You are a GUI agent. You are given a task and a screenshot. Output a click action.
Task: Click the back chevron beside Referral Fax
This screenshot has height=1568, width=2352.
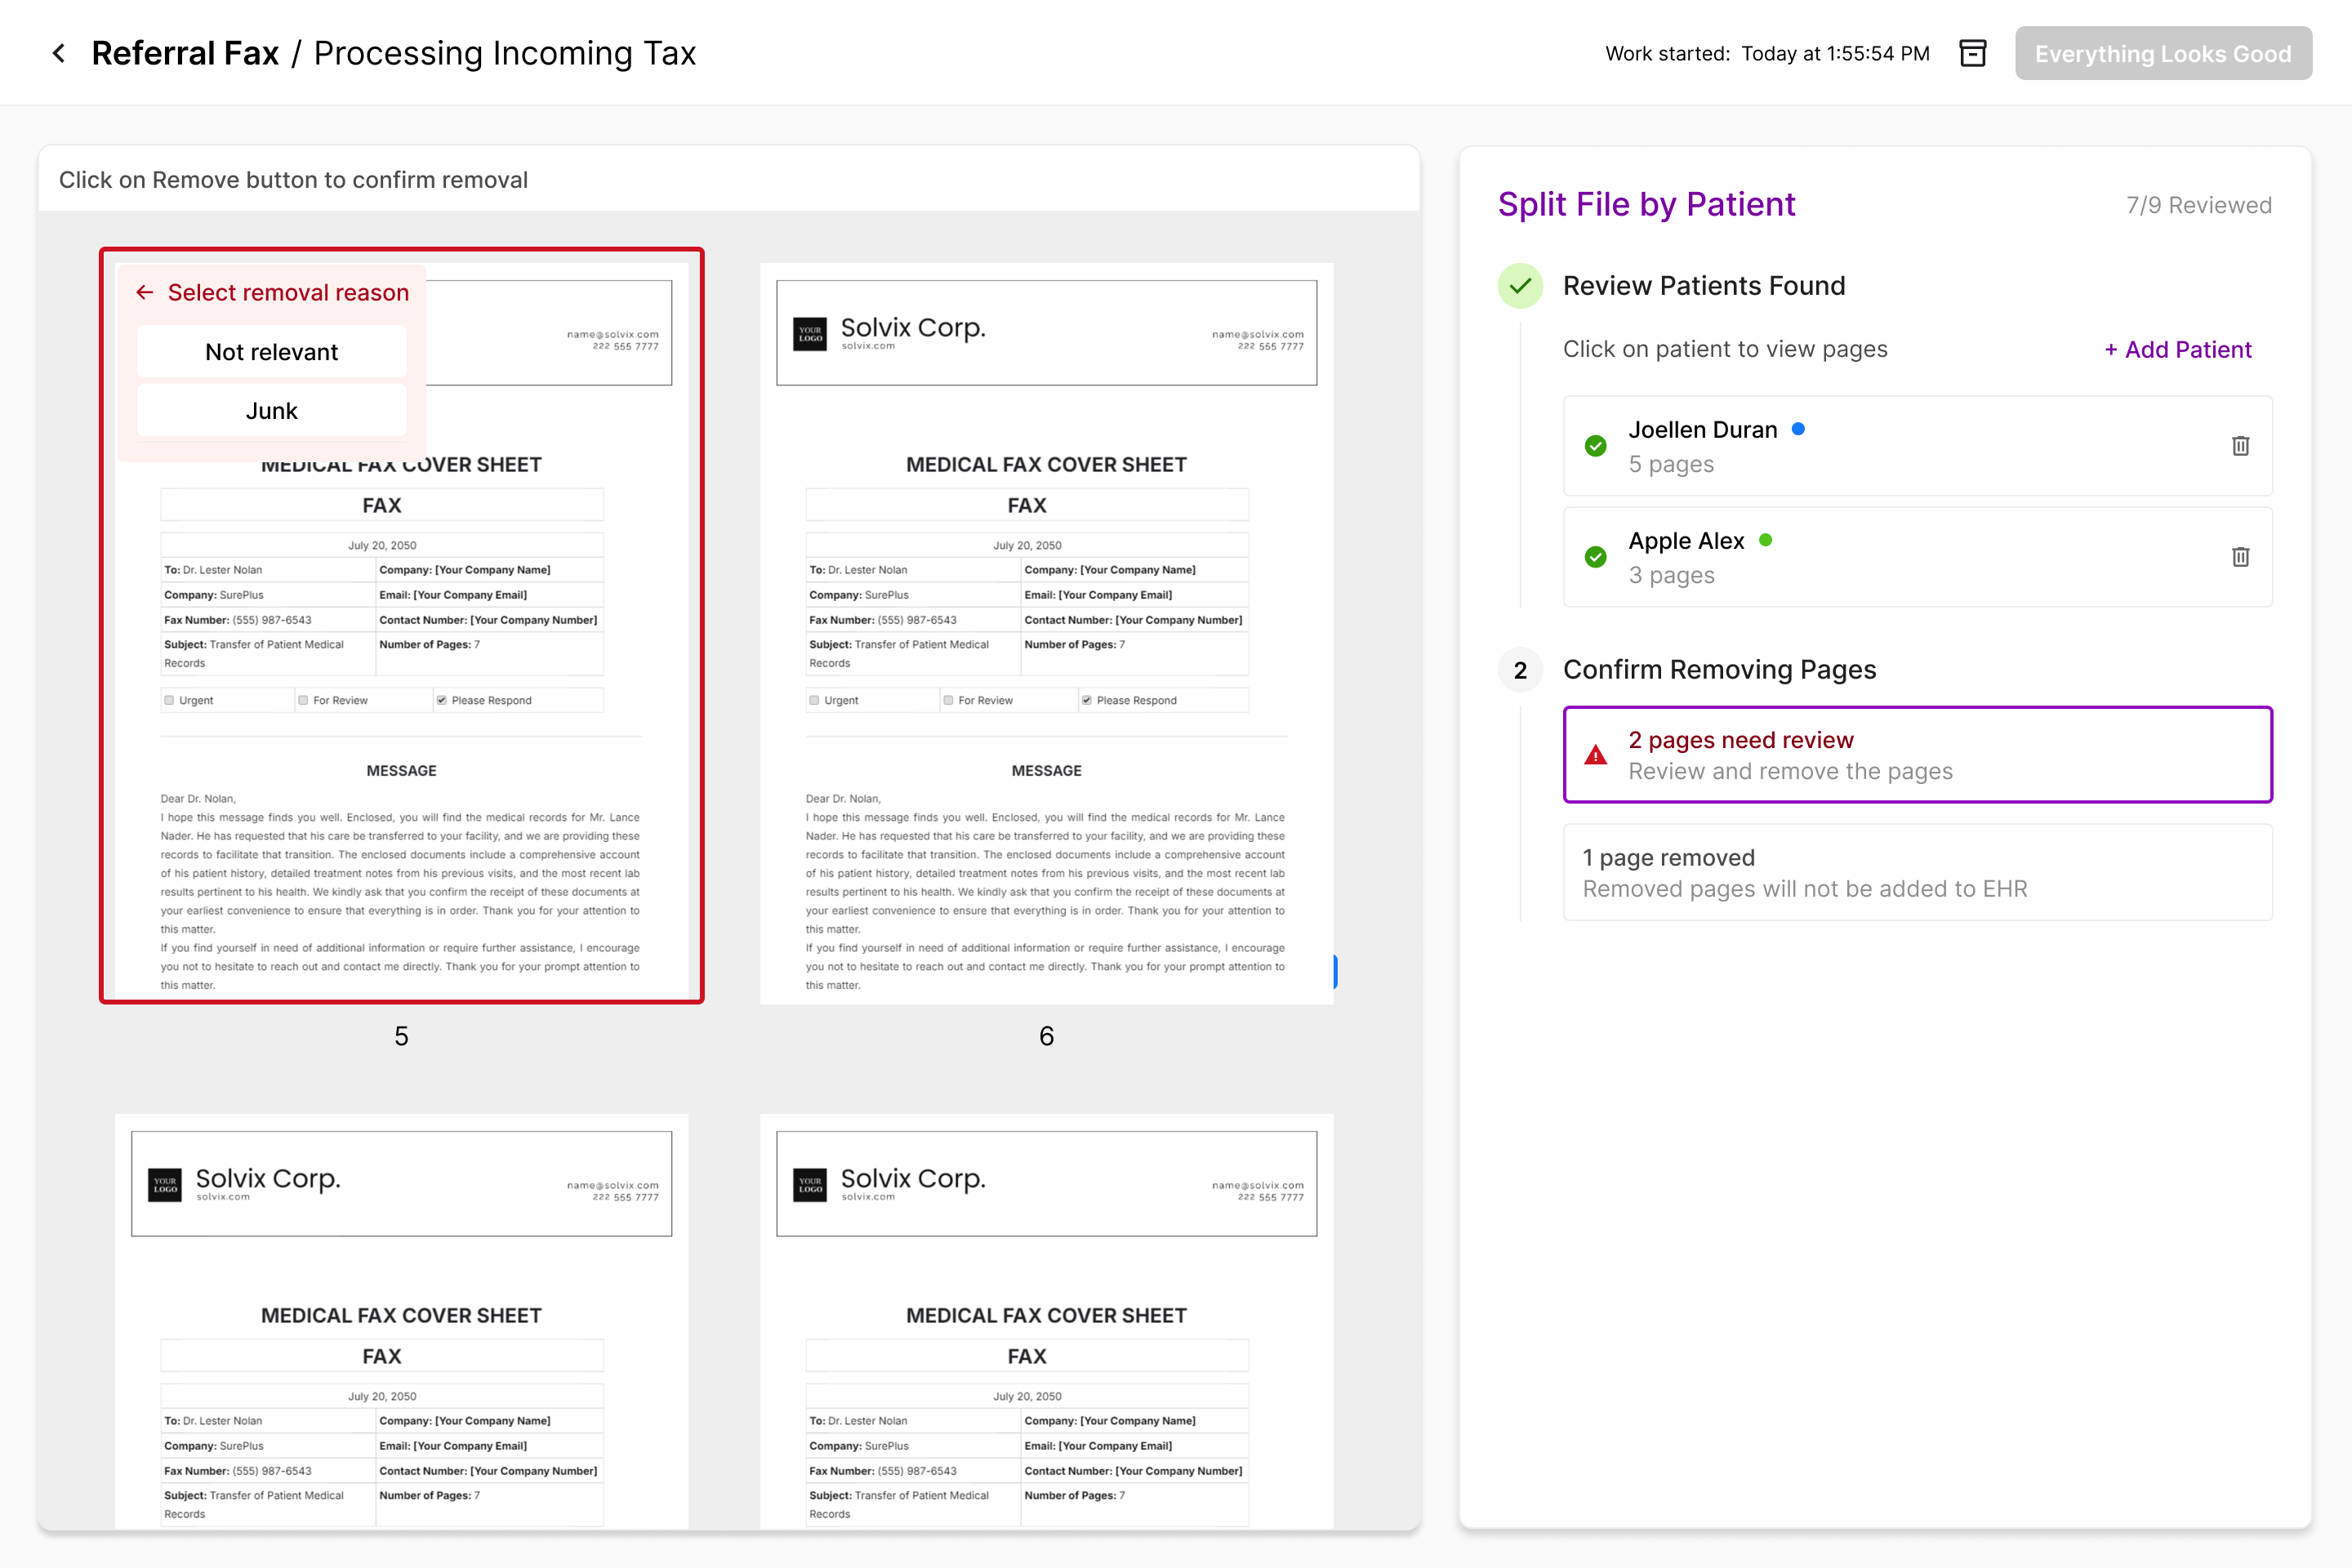[x=59, y=53]
